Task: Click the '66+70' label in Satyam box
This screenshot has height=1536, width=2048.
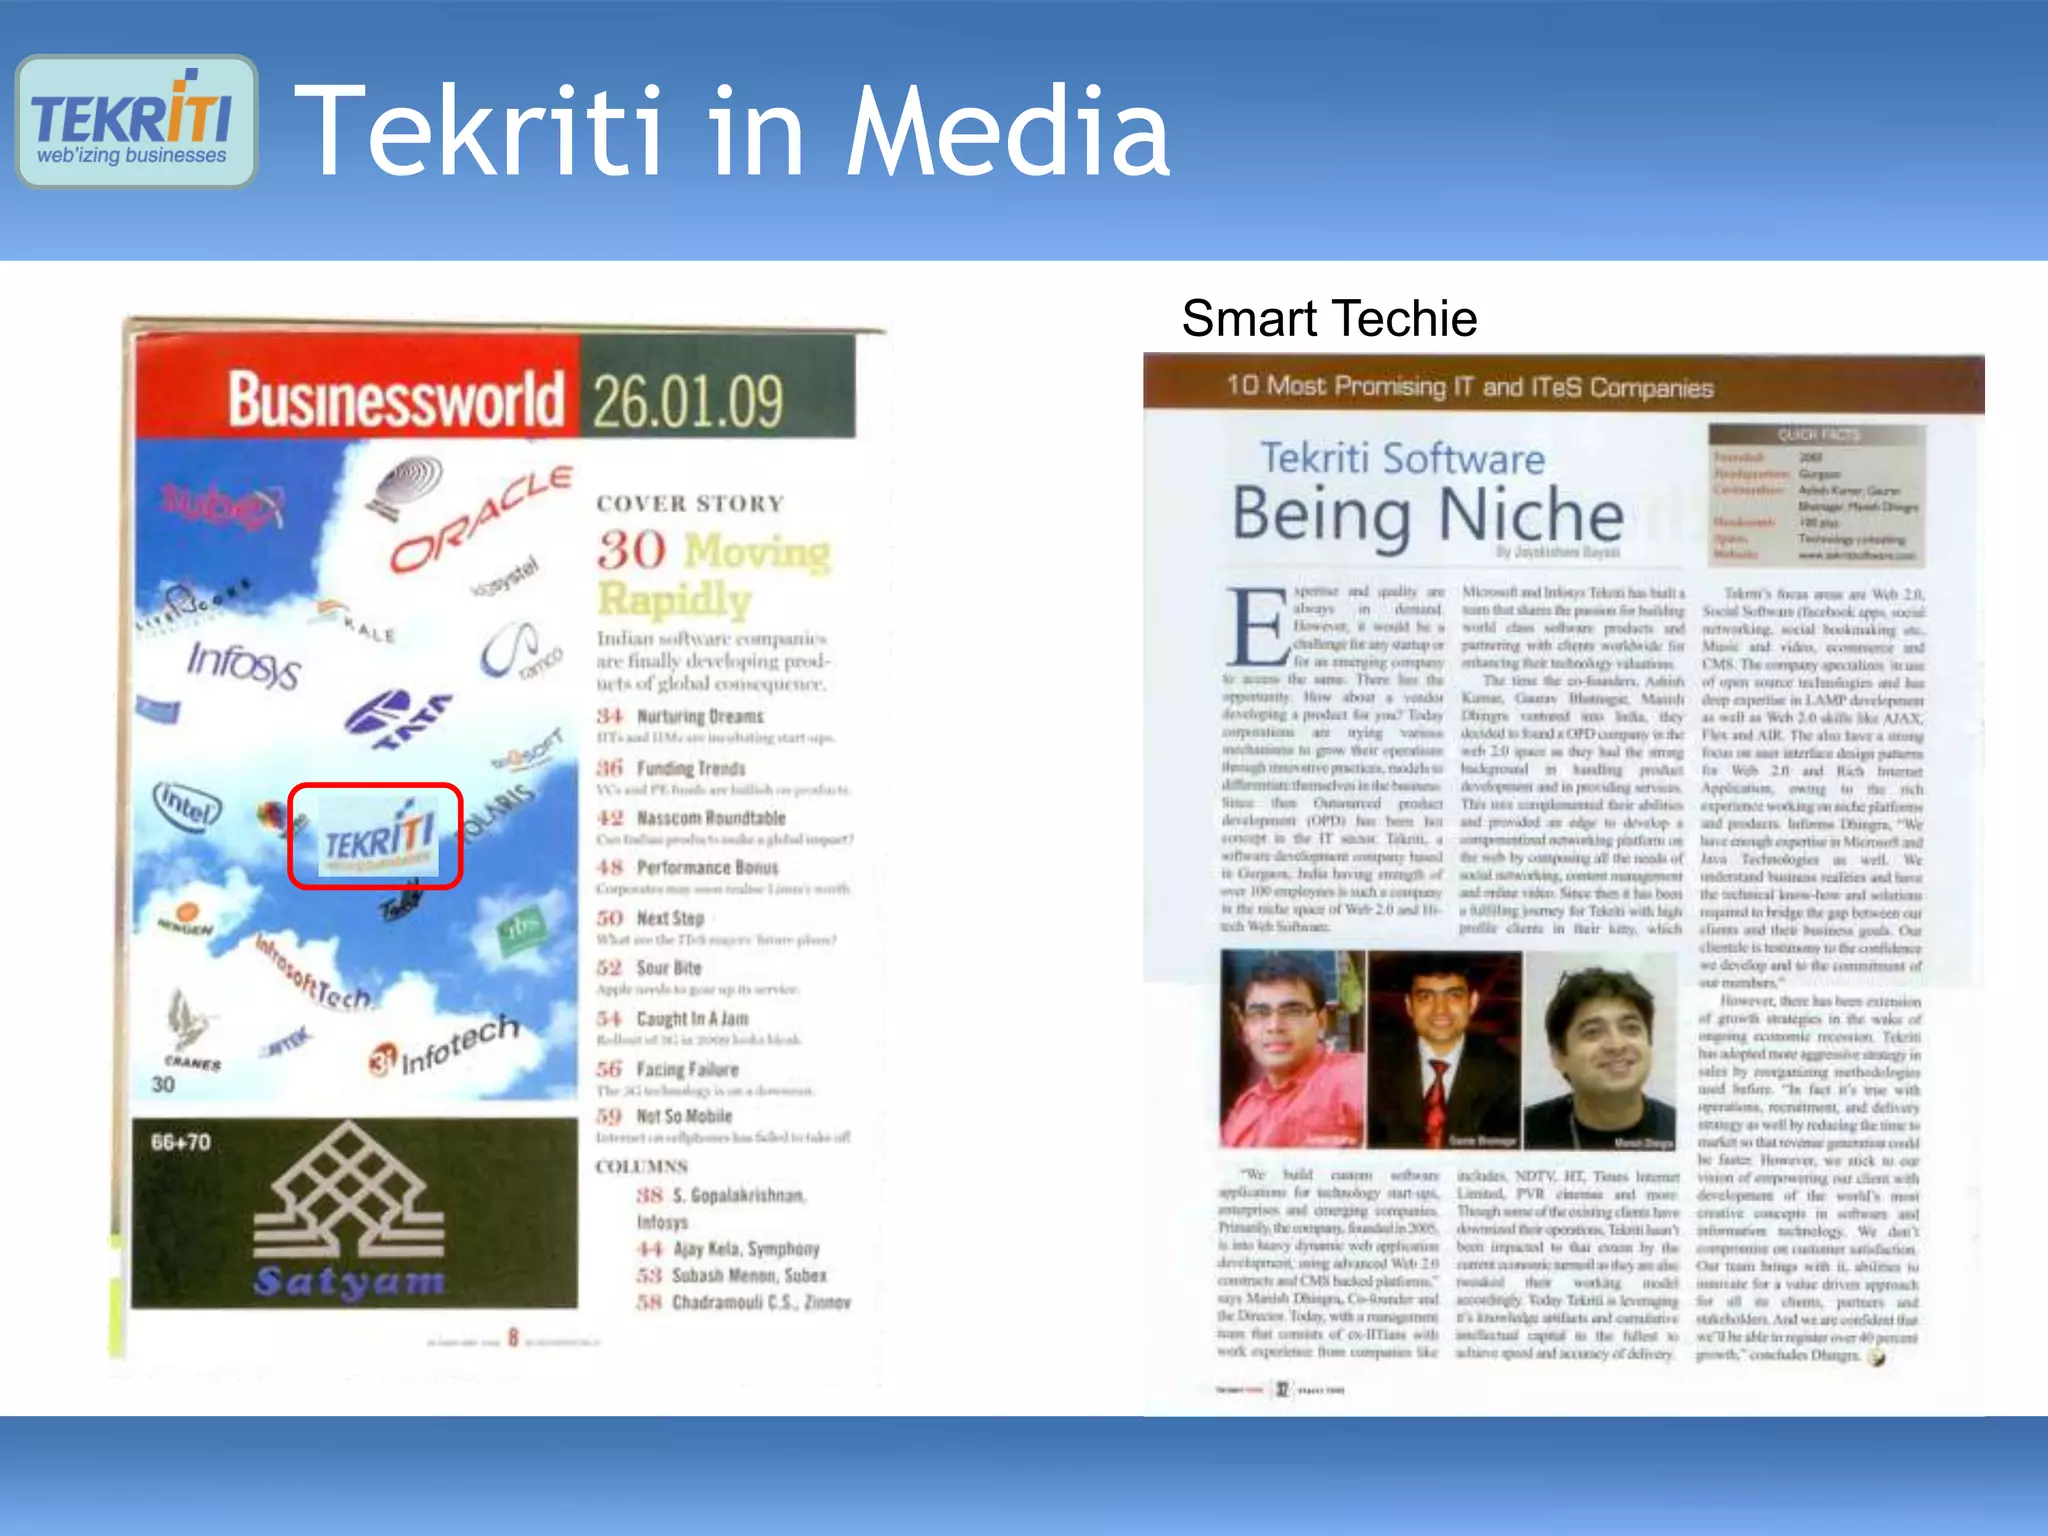Action: 181,1142
